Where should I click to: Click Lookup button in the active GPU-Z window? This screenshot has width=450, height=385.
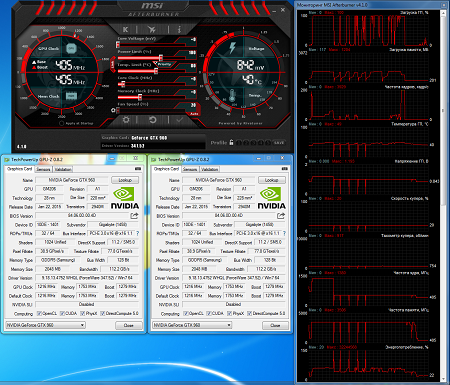272,180
